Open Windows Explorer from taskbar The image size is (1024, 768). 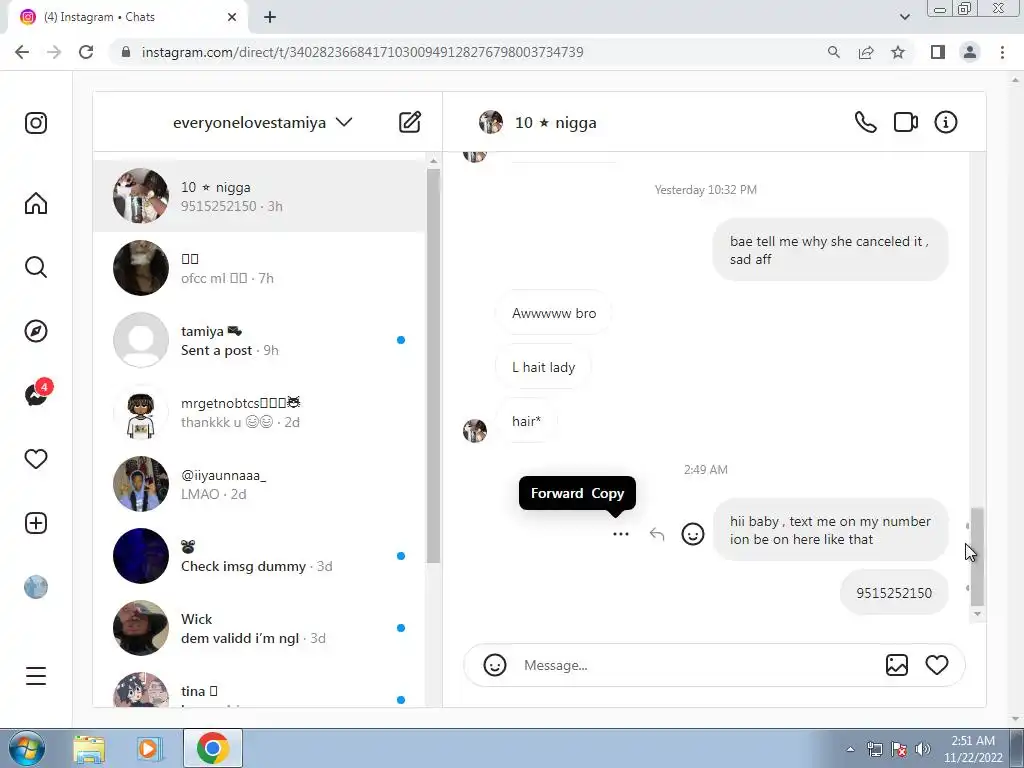89,748
